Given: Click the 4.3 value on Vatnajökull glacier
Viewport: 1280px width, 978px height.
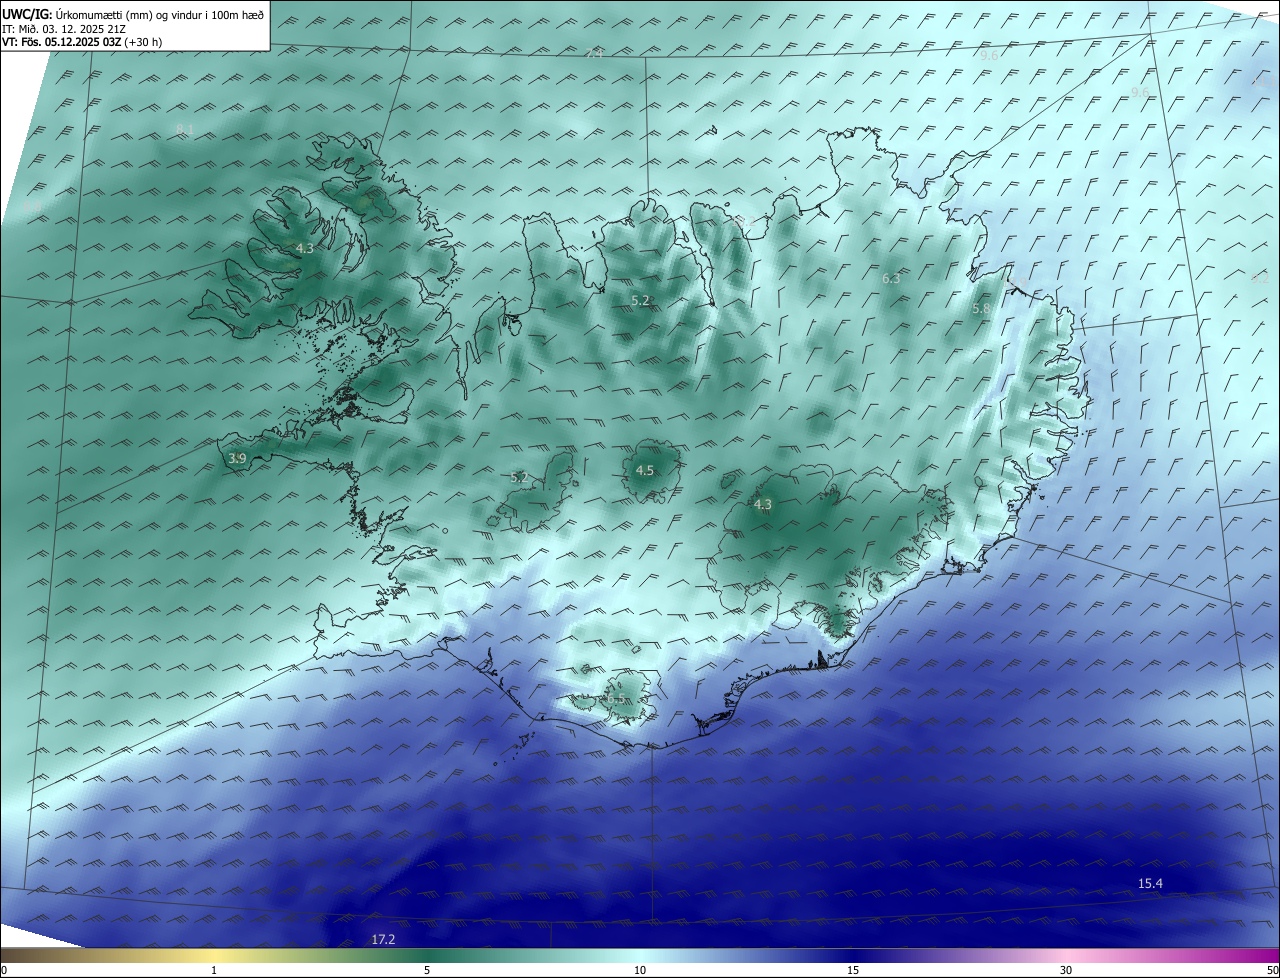Looking at the screenshot, I should pyautogui.click(x=763, y=505).
